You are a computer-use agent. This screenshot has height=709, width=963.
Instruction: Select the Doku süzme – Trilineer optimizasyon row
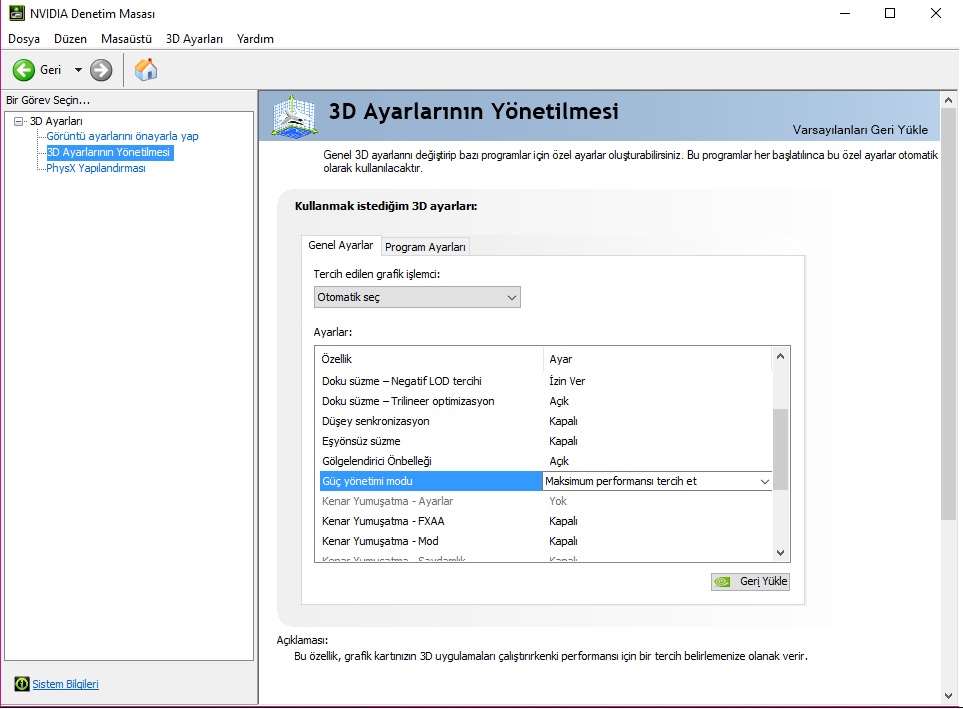click(544, 401)
